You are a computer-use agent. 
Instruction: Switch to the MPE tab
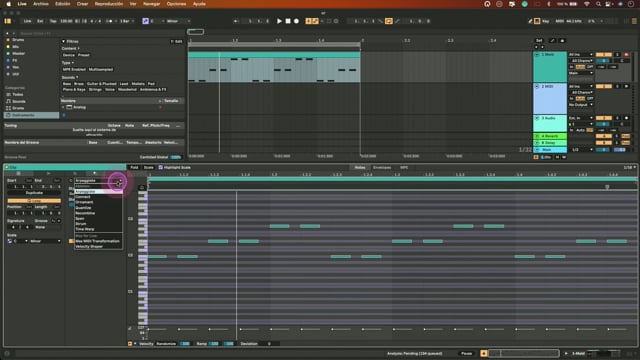pos(404,167)
